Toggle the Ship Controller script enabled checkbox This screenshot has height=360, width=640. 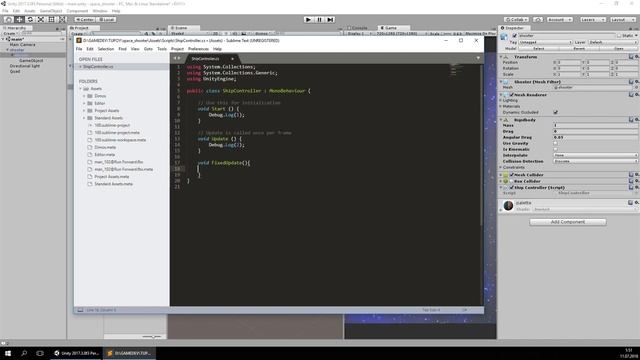(511, 187)
